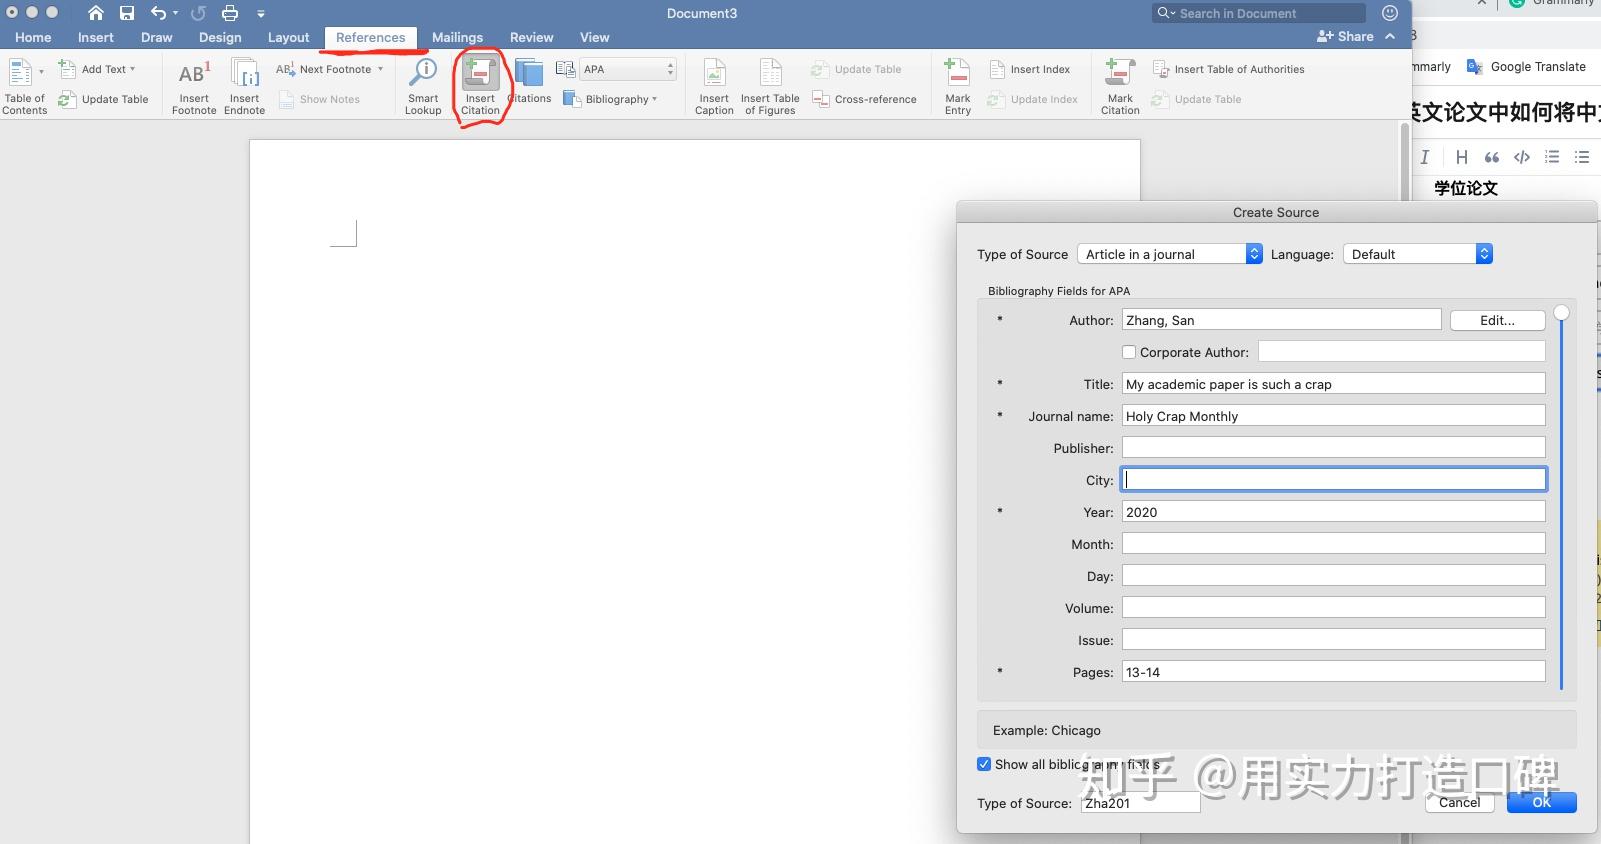This screenshot has height=844, width=1601.
Task: Open the Design tab
Action: (220, 37)
